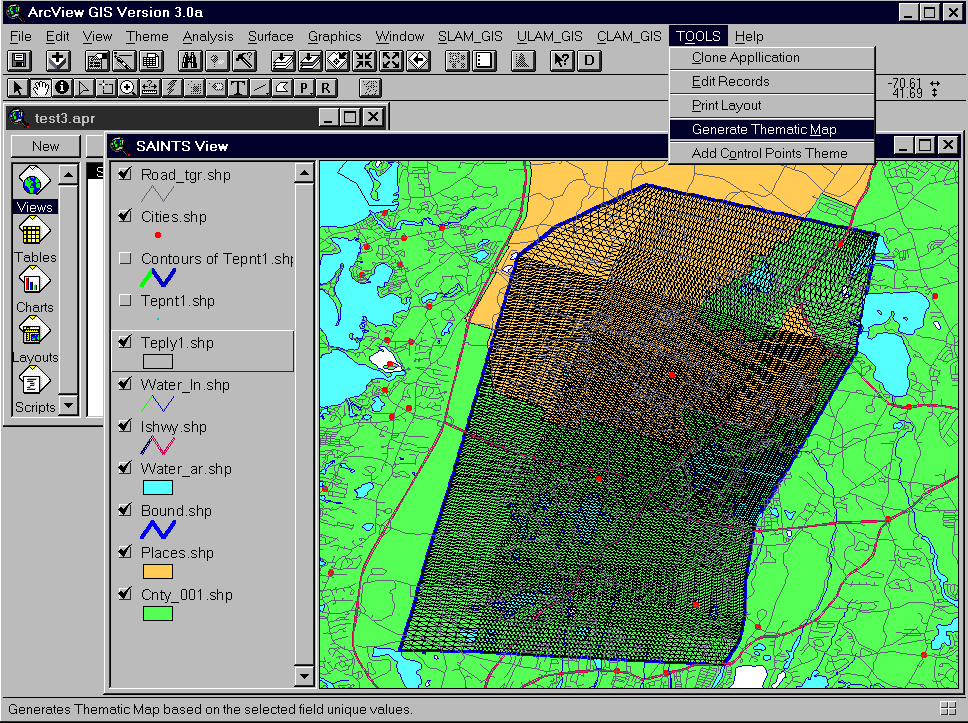Select the Pointer arrow tool

pos(18,88)
